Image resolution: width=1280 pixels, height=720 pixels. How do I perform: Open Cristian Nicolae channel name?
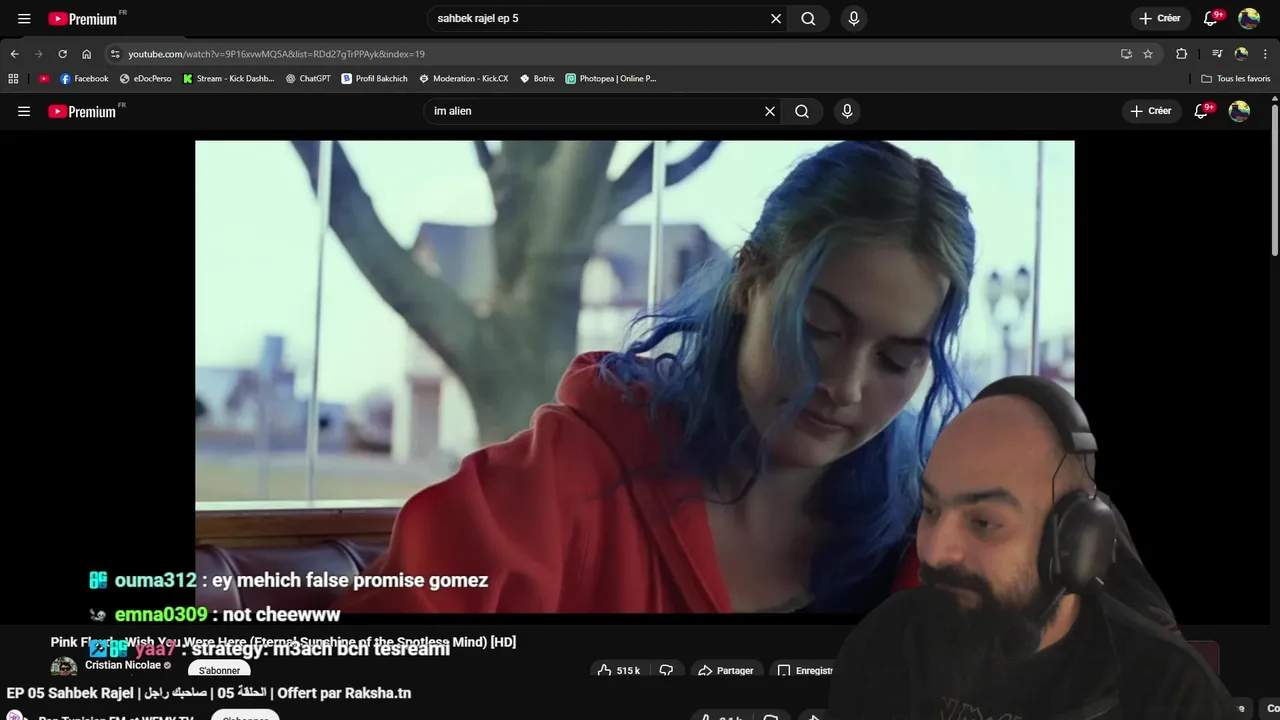tap(123, 665)
